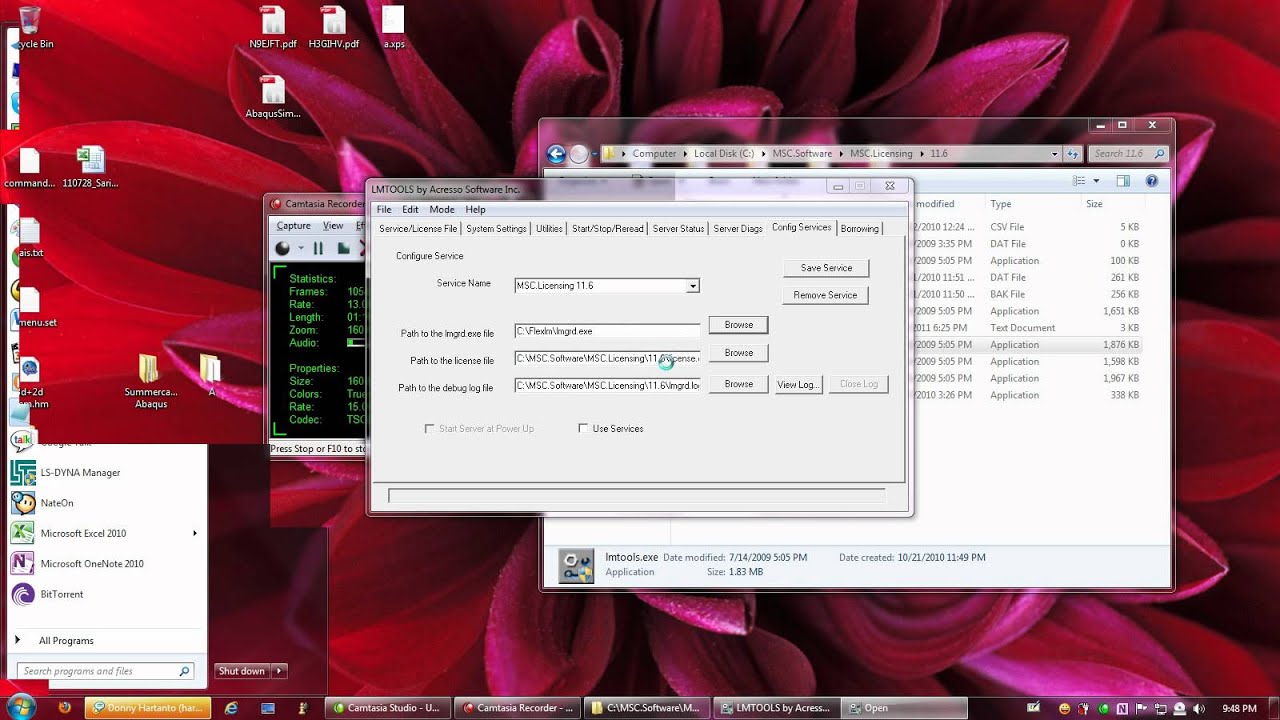Click the View Log button

(798, 384)
